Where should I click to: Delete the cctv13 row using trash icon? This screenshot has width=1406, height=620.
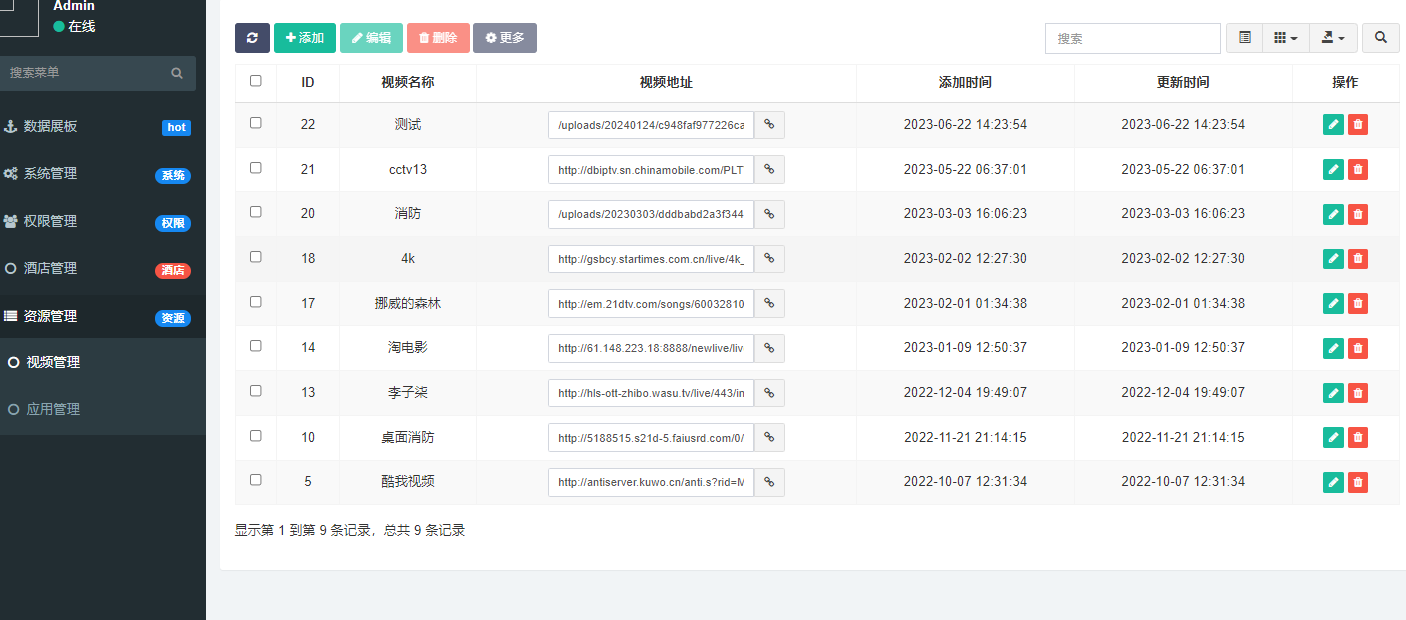pos(1357,169)
